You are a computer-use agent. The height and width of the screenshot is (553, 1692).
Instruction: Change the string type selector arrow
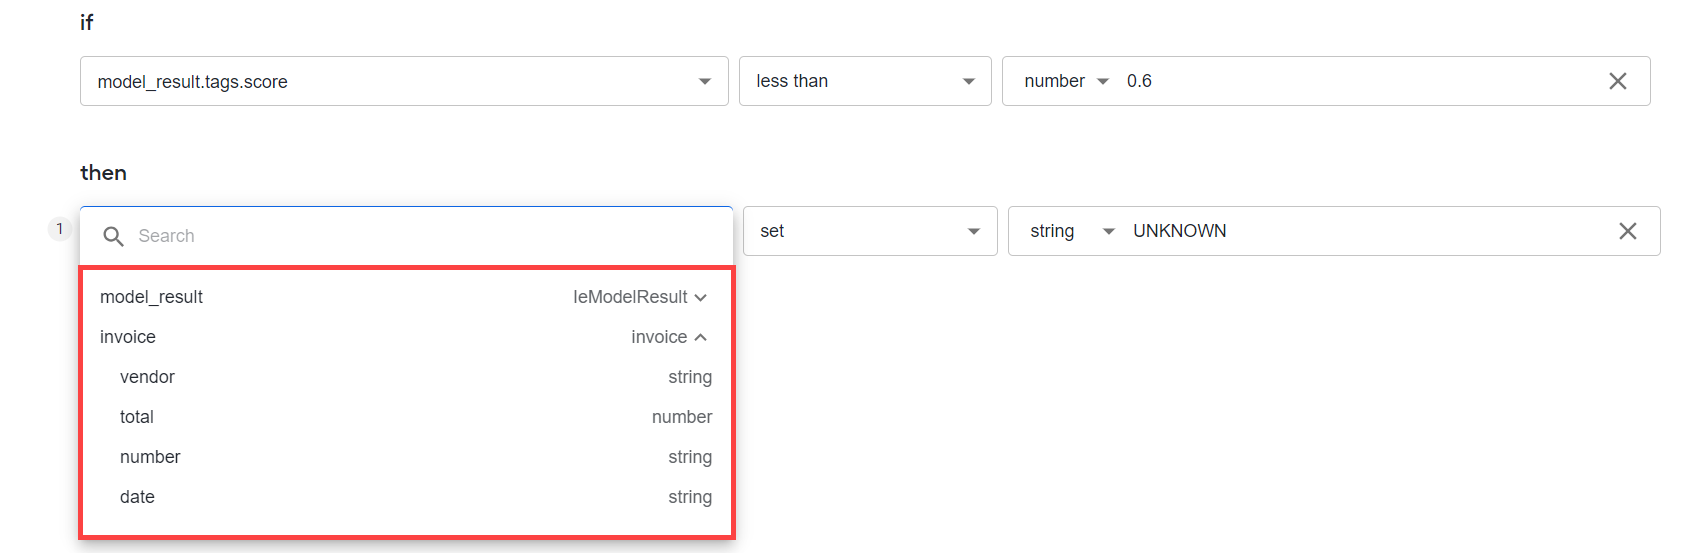pos(1108,231)
